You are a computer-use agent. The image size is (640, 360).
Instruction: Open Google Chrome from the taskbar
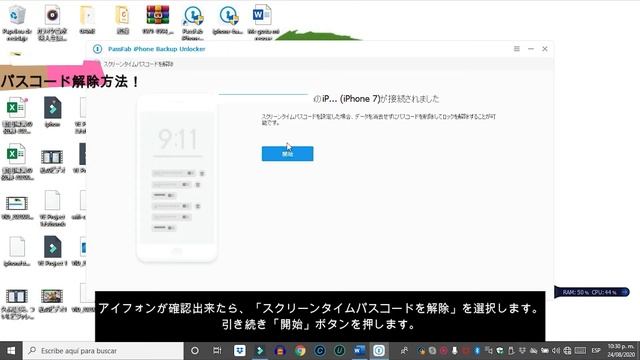[x=300, y=351]
